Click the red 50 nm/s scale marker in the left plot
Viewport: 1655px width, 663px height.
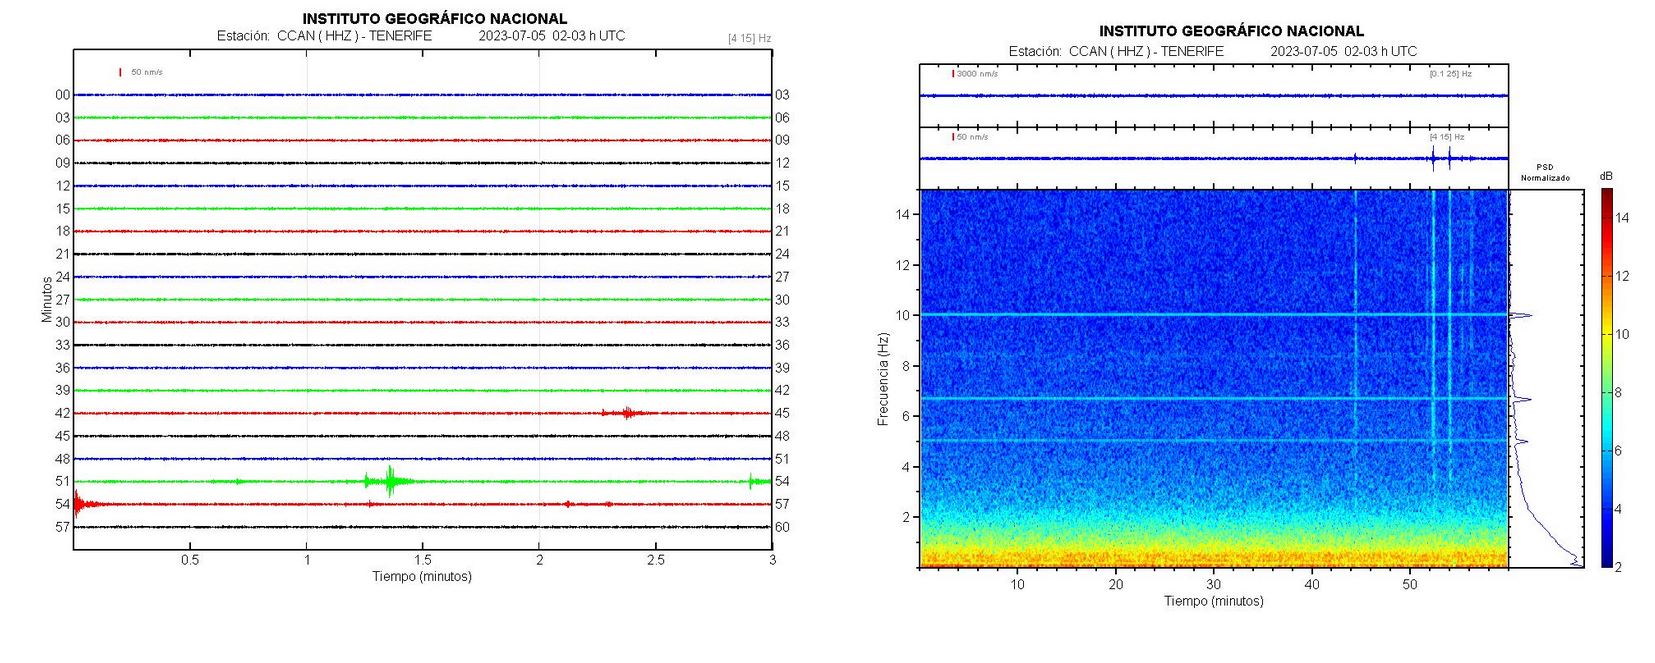pos(120,72)
